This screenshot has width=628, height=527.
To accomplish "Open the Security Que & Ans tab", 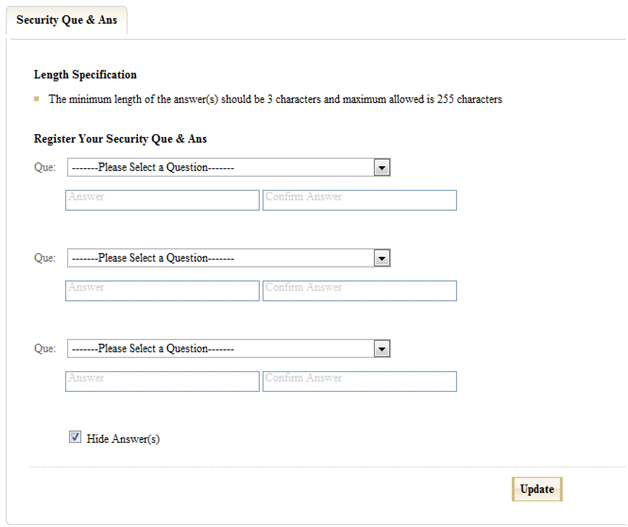I will (65, 20).
